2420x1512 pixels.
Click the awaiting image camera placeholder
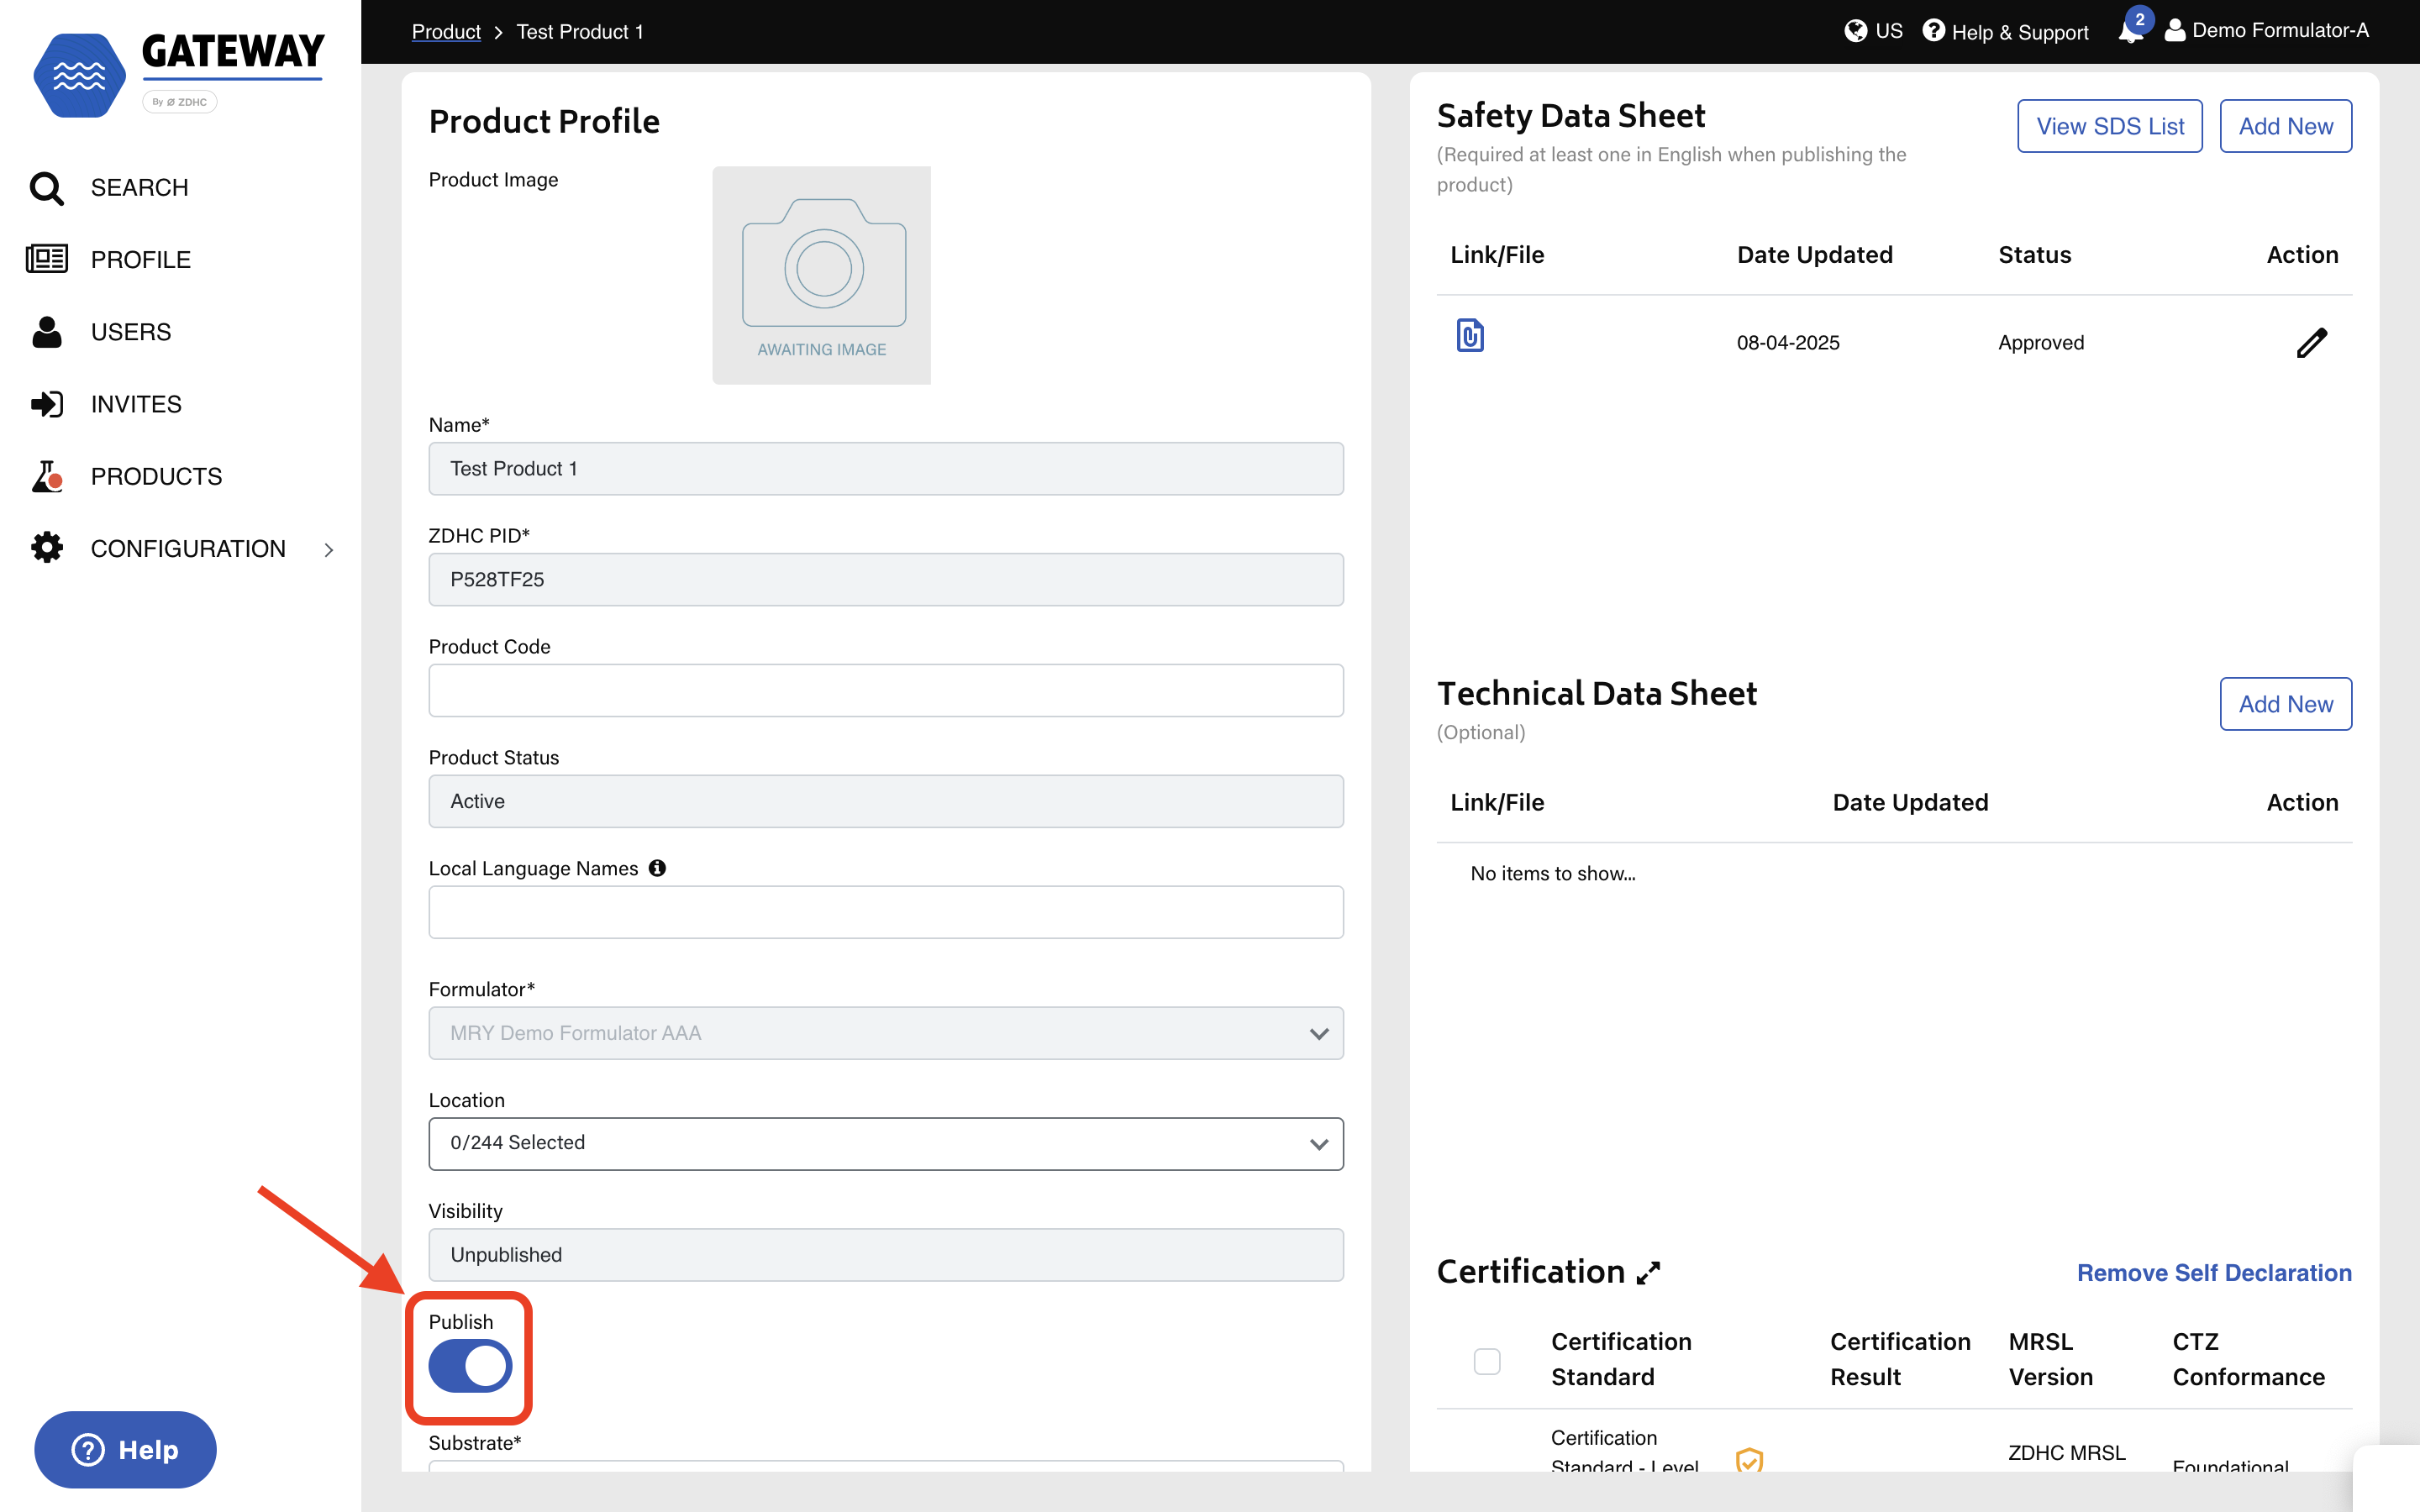[x=822, y=275]
